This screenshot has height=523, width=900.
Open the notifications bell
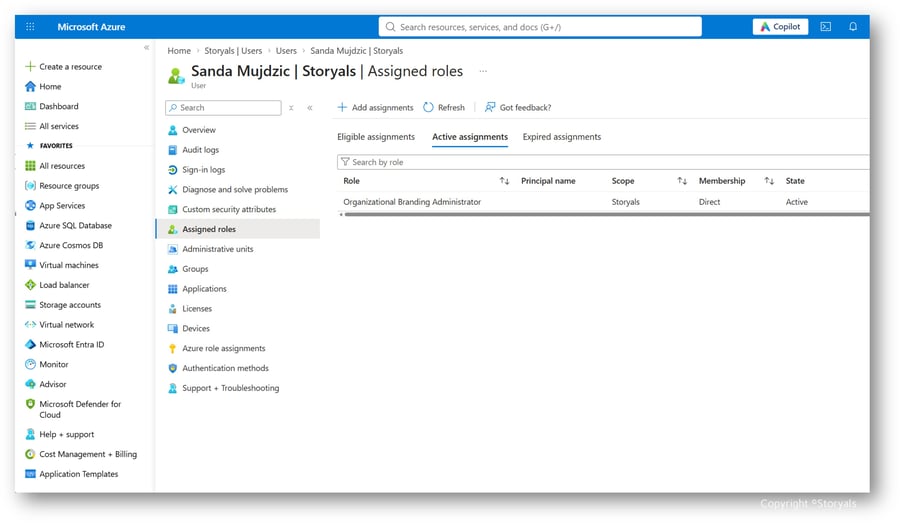pyautogui.click(x=853, y=26)
